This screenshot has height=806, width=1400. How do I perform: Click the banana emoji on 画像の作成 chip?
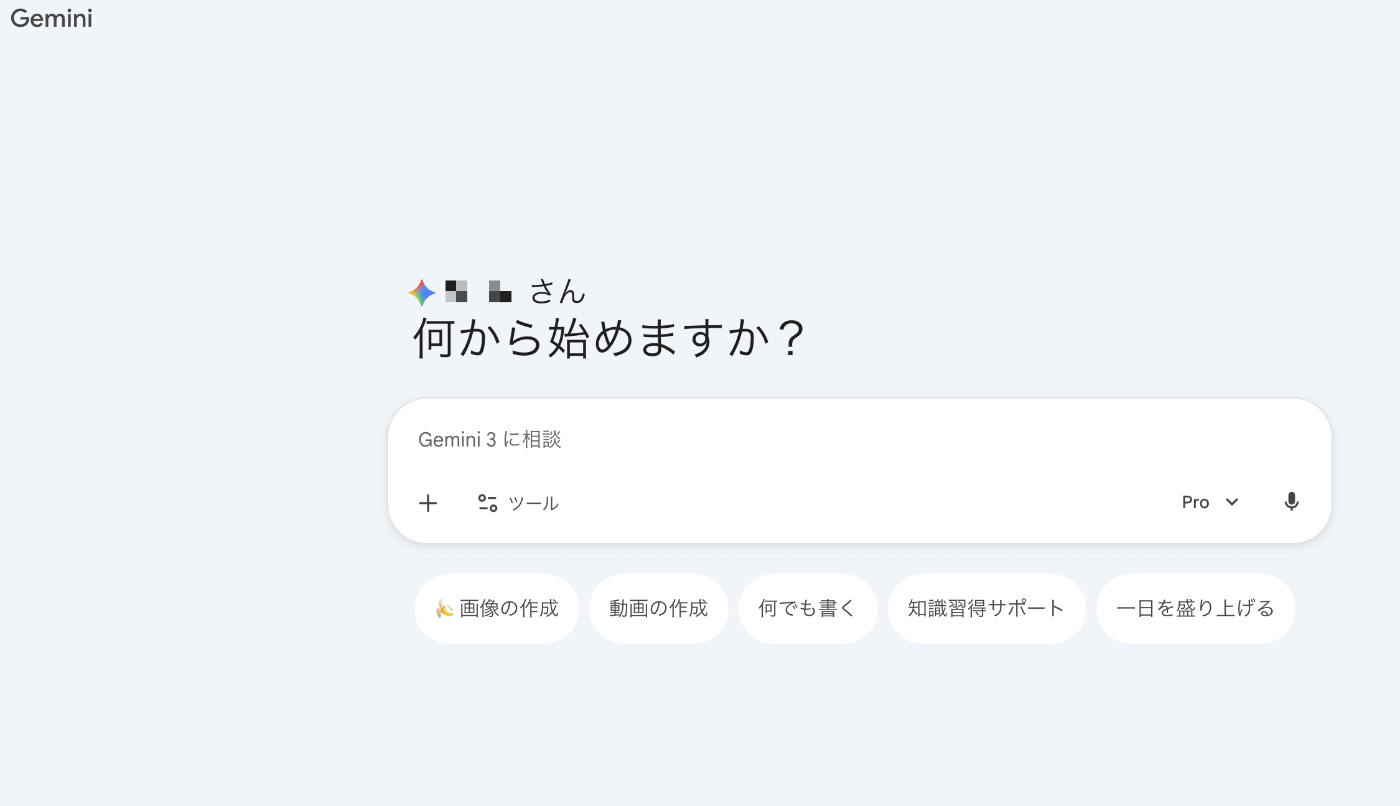coord(445,608)
